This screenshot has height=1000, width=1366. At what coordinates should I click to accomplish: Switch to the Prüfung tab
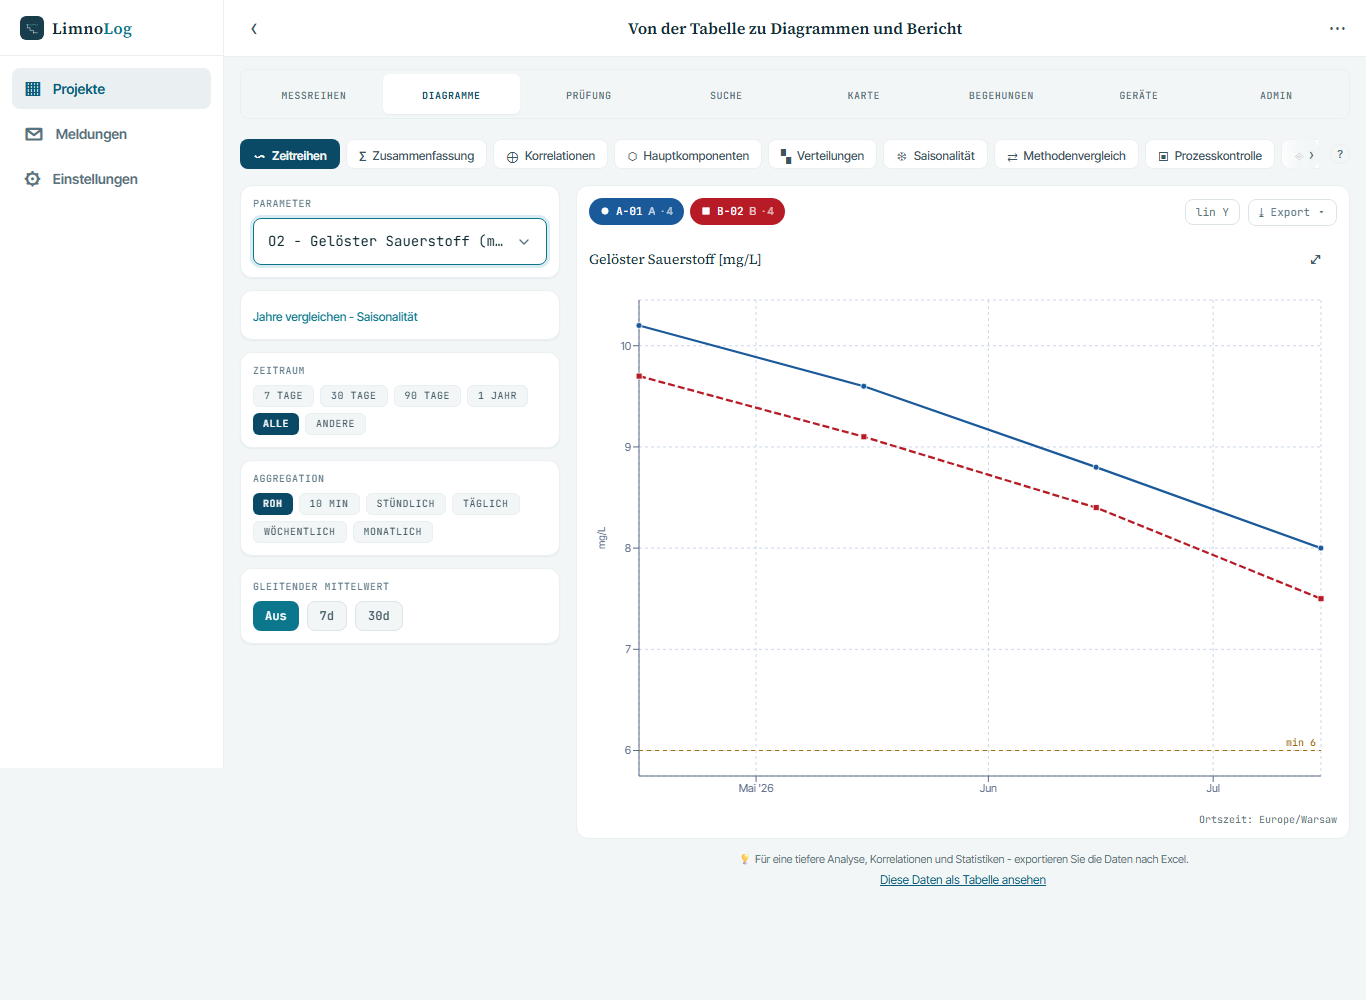tap(589, 95)
